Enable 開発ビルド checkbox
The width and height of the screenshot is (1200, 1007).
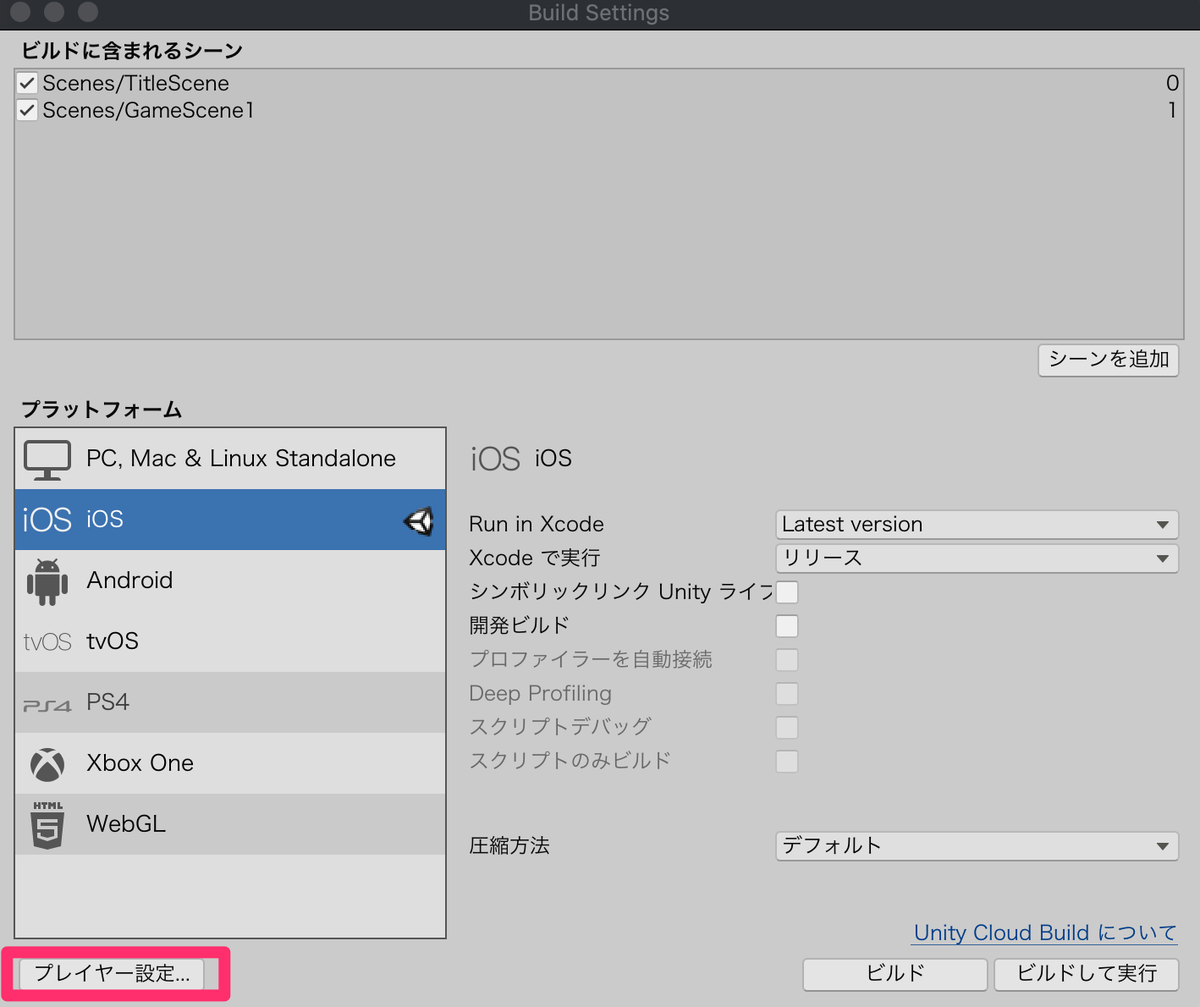788,626
